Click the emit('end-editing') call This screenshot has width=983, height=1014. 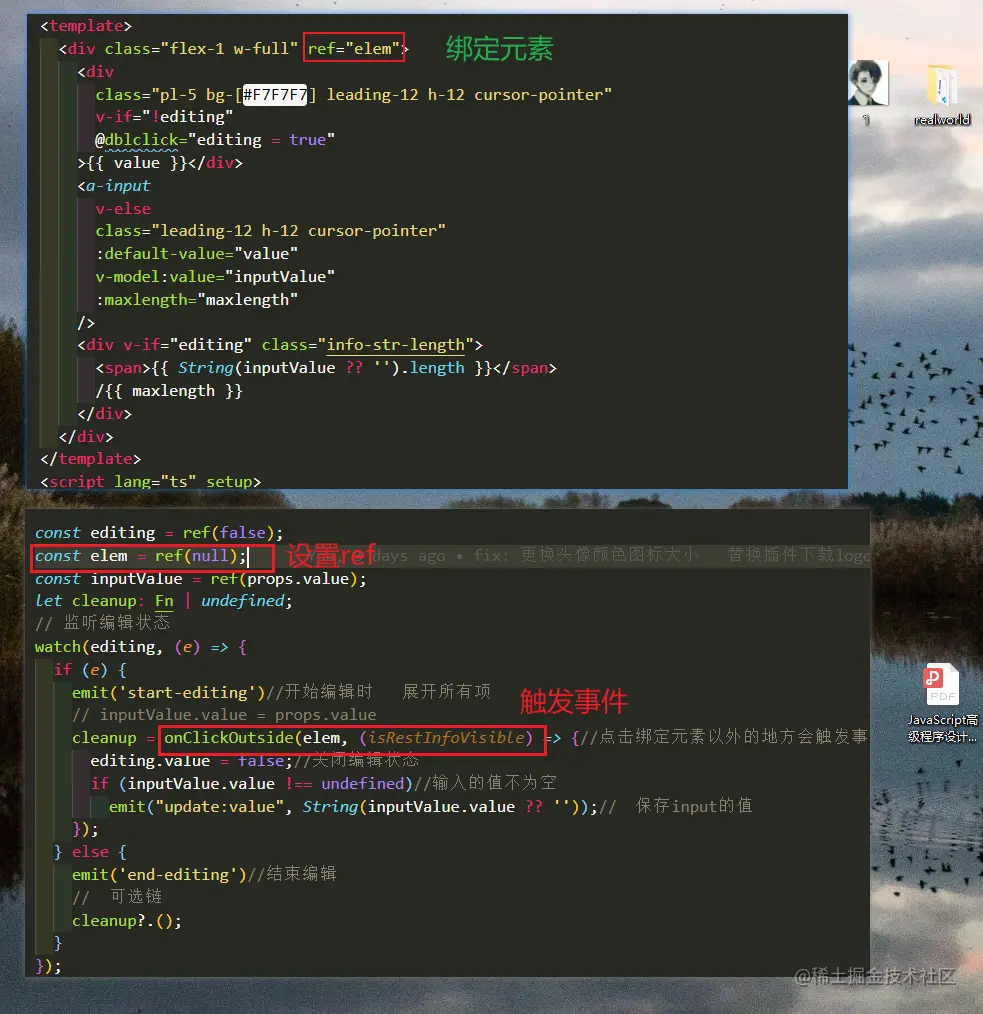(x=160, y=874)
